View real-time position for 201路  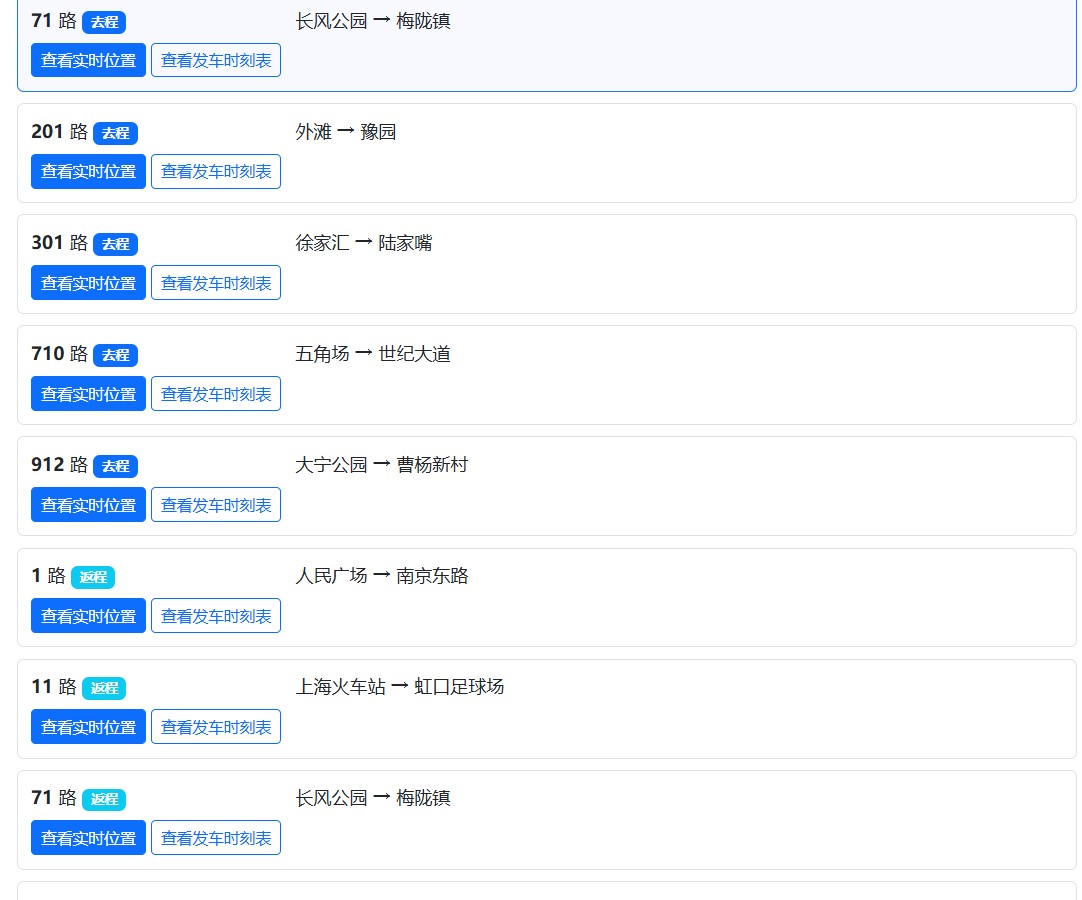pyautogui.click(x=88, y=171)
